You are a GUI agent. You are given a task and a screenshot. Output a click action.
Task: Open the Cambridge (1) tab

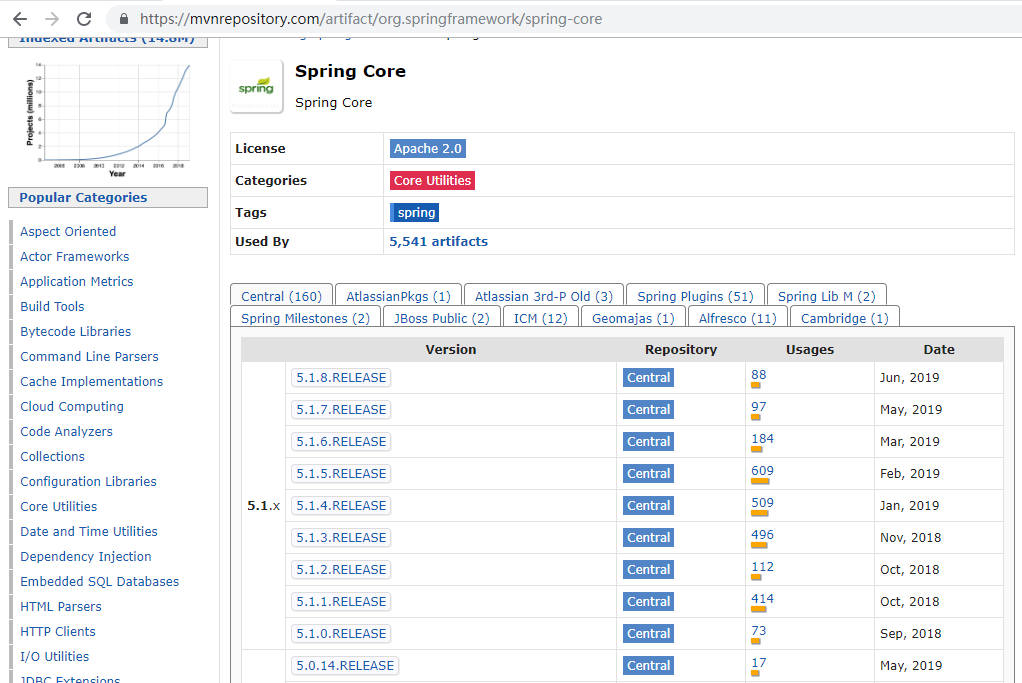click(845, 319)
